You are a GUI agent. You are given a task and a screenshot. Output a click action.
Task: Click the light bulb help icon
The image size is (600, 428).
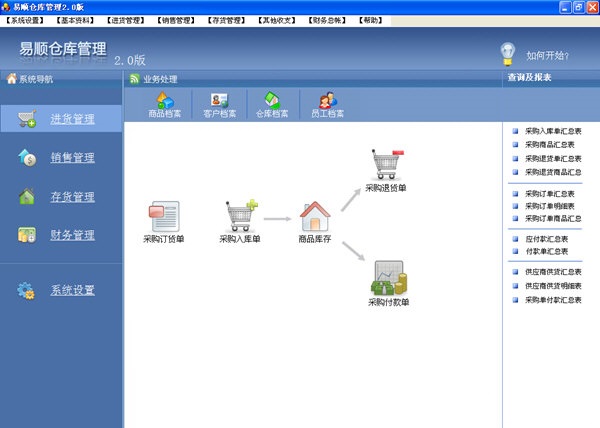click(x=508, y=54)
